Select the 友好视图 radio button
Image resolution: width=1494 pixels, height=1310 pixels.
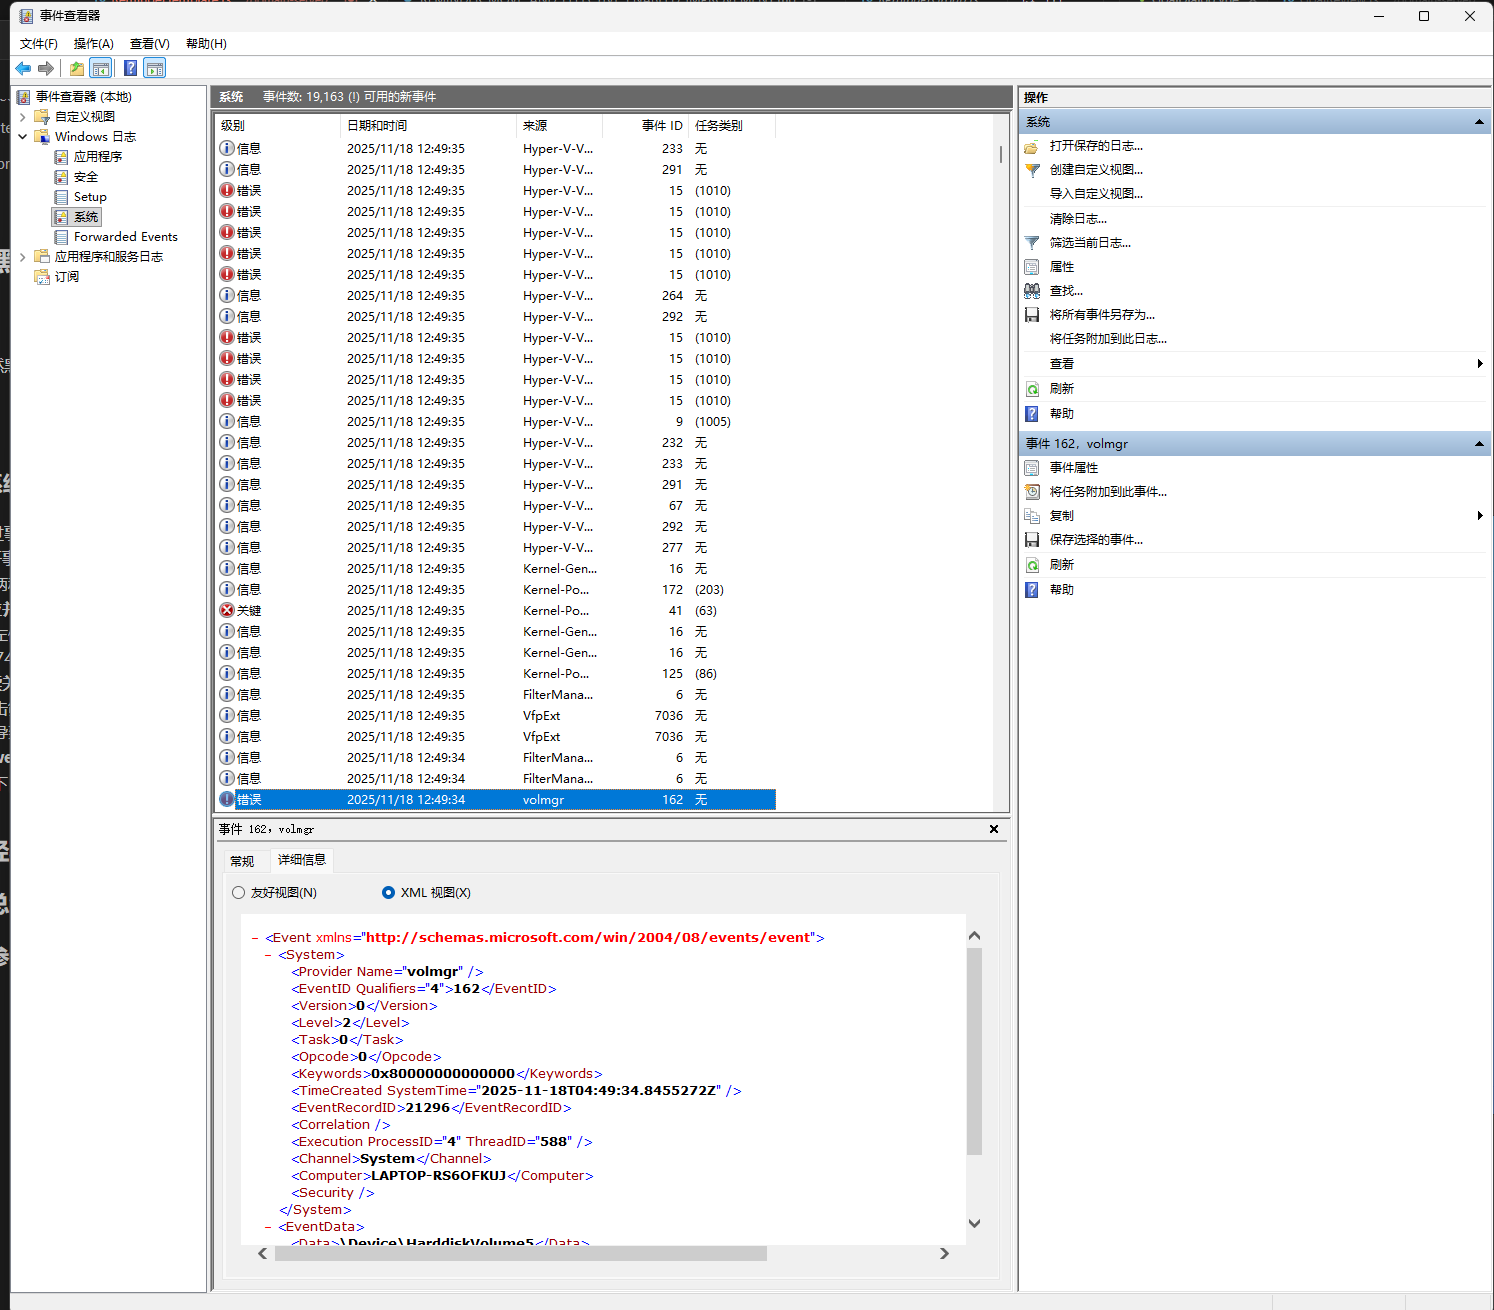click(x=238, y=893)
